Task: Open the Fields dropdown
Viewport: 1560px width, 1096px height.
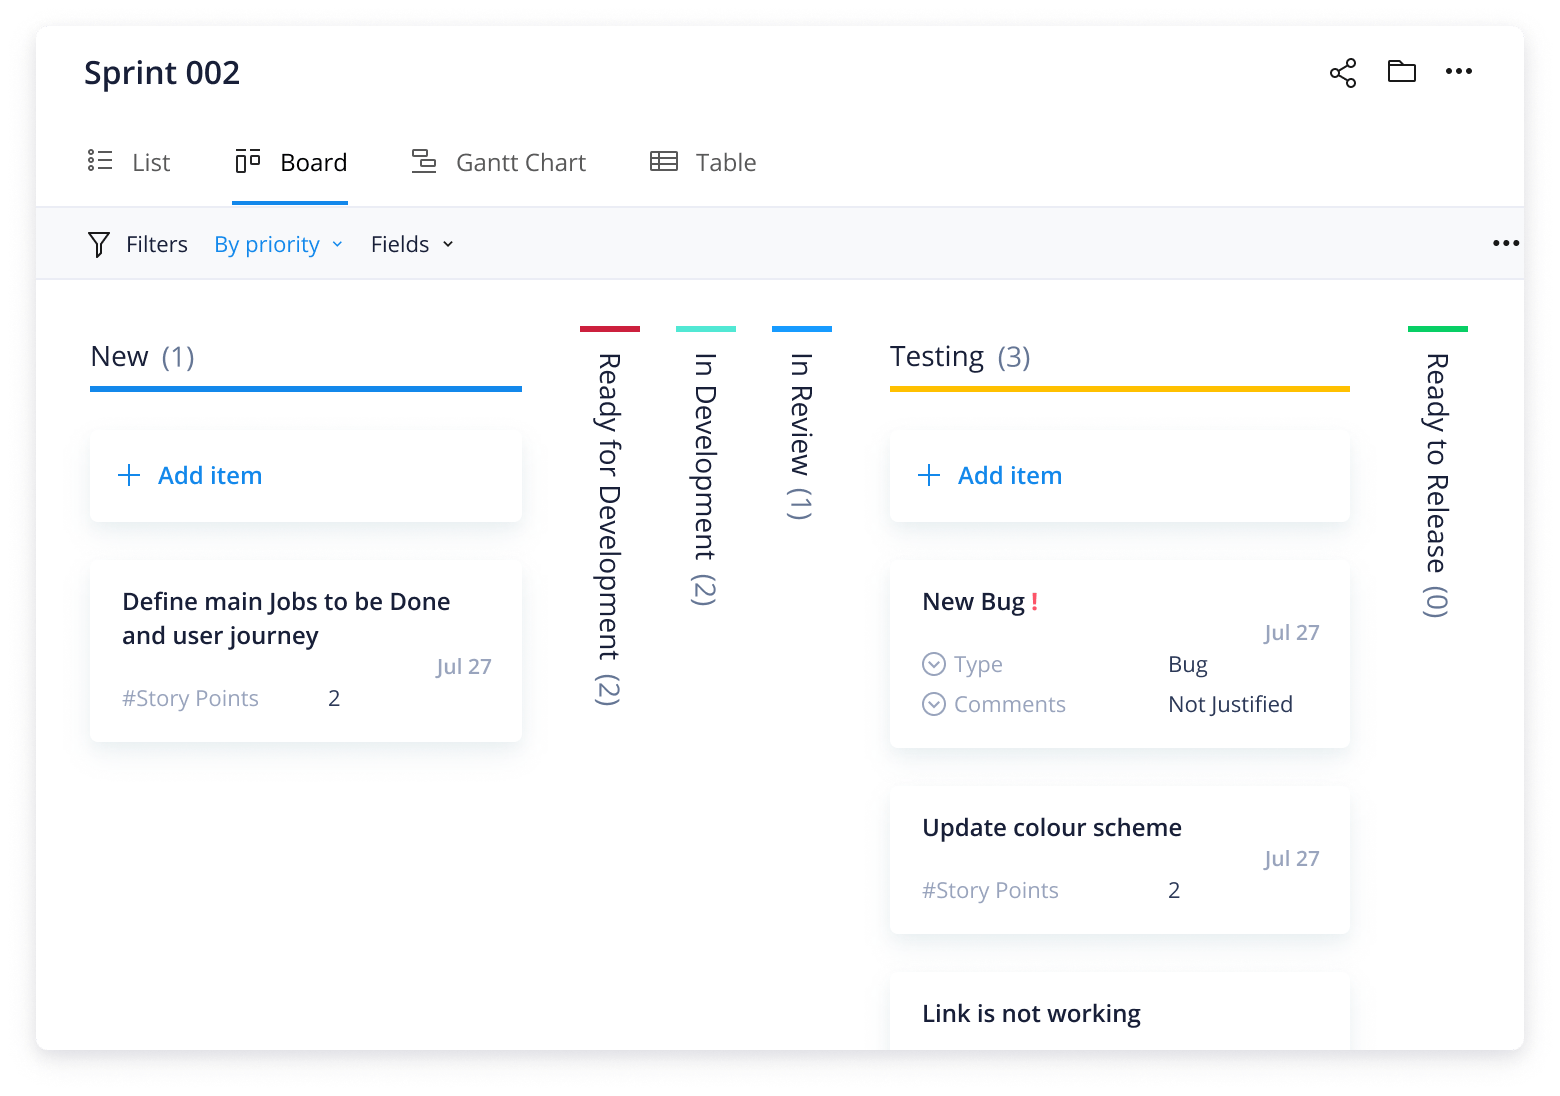Action: tap(411, 244)
